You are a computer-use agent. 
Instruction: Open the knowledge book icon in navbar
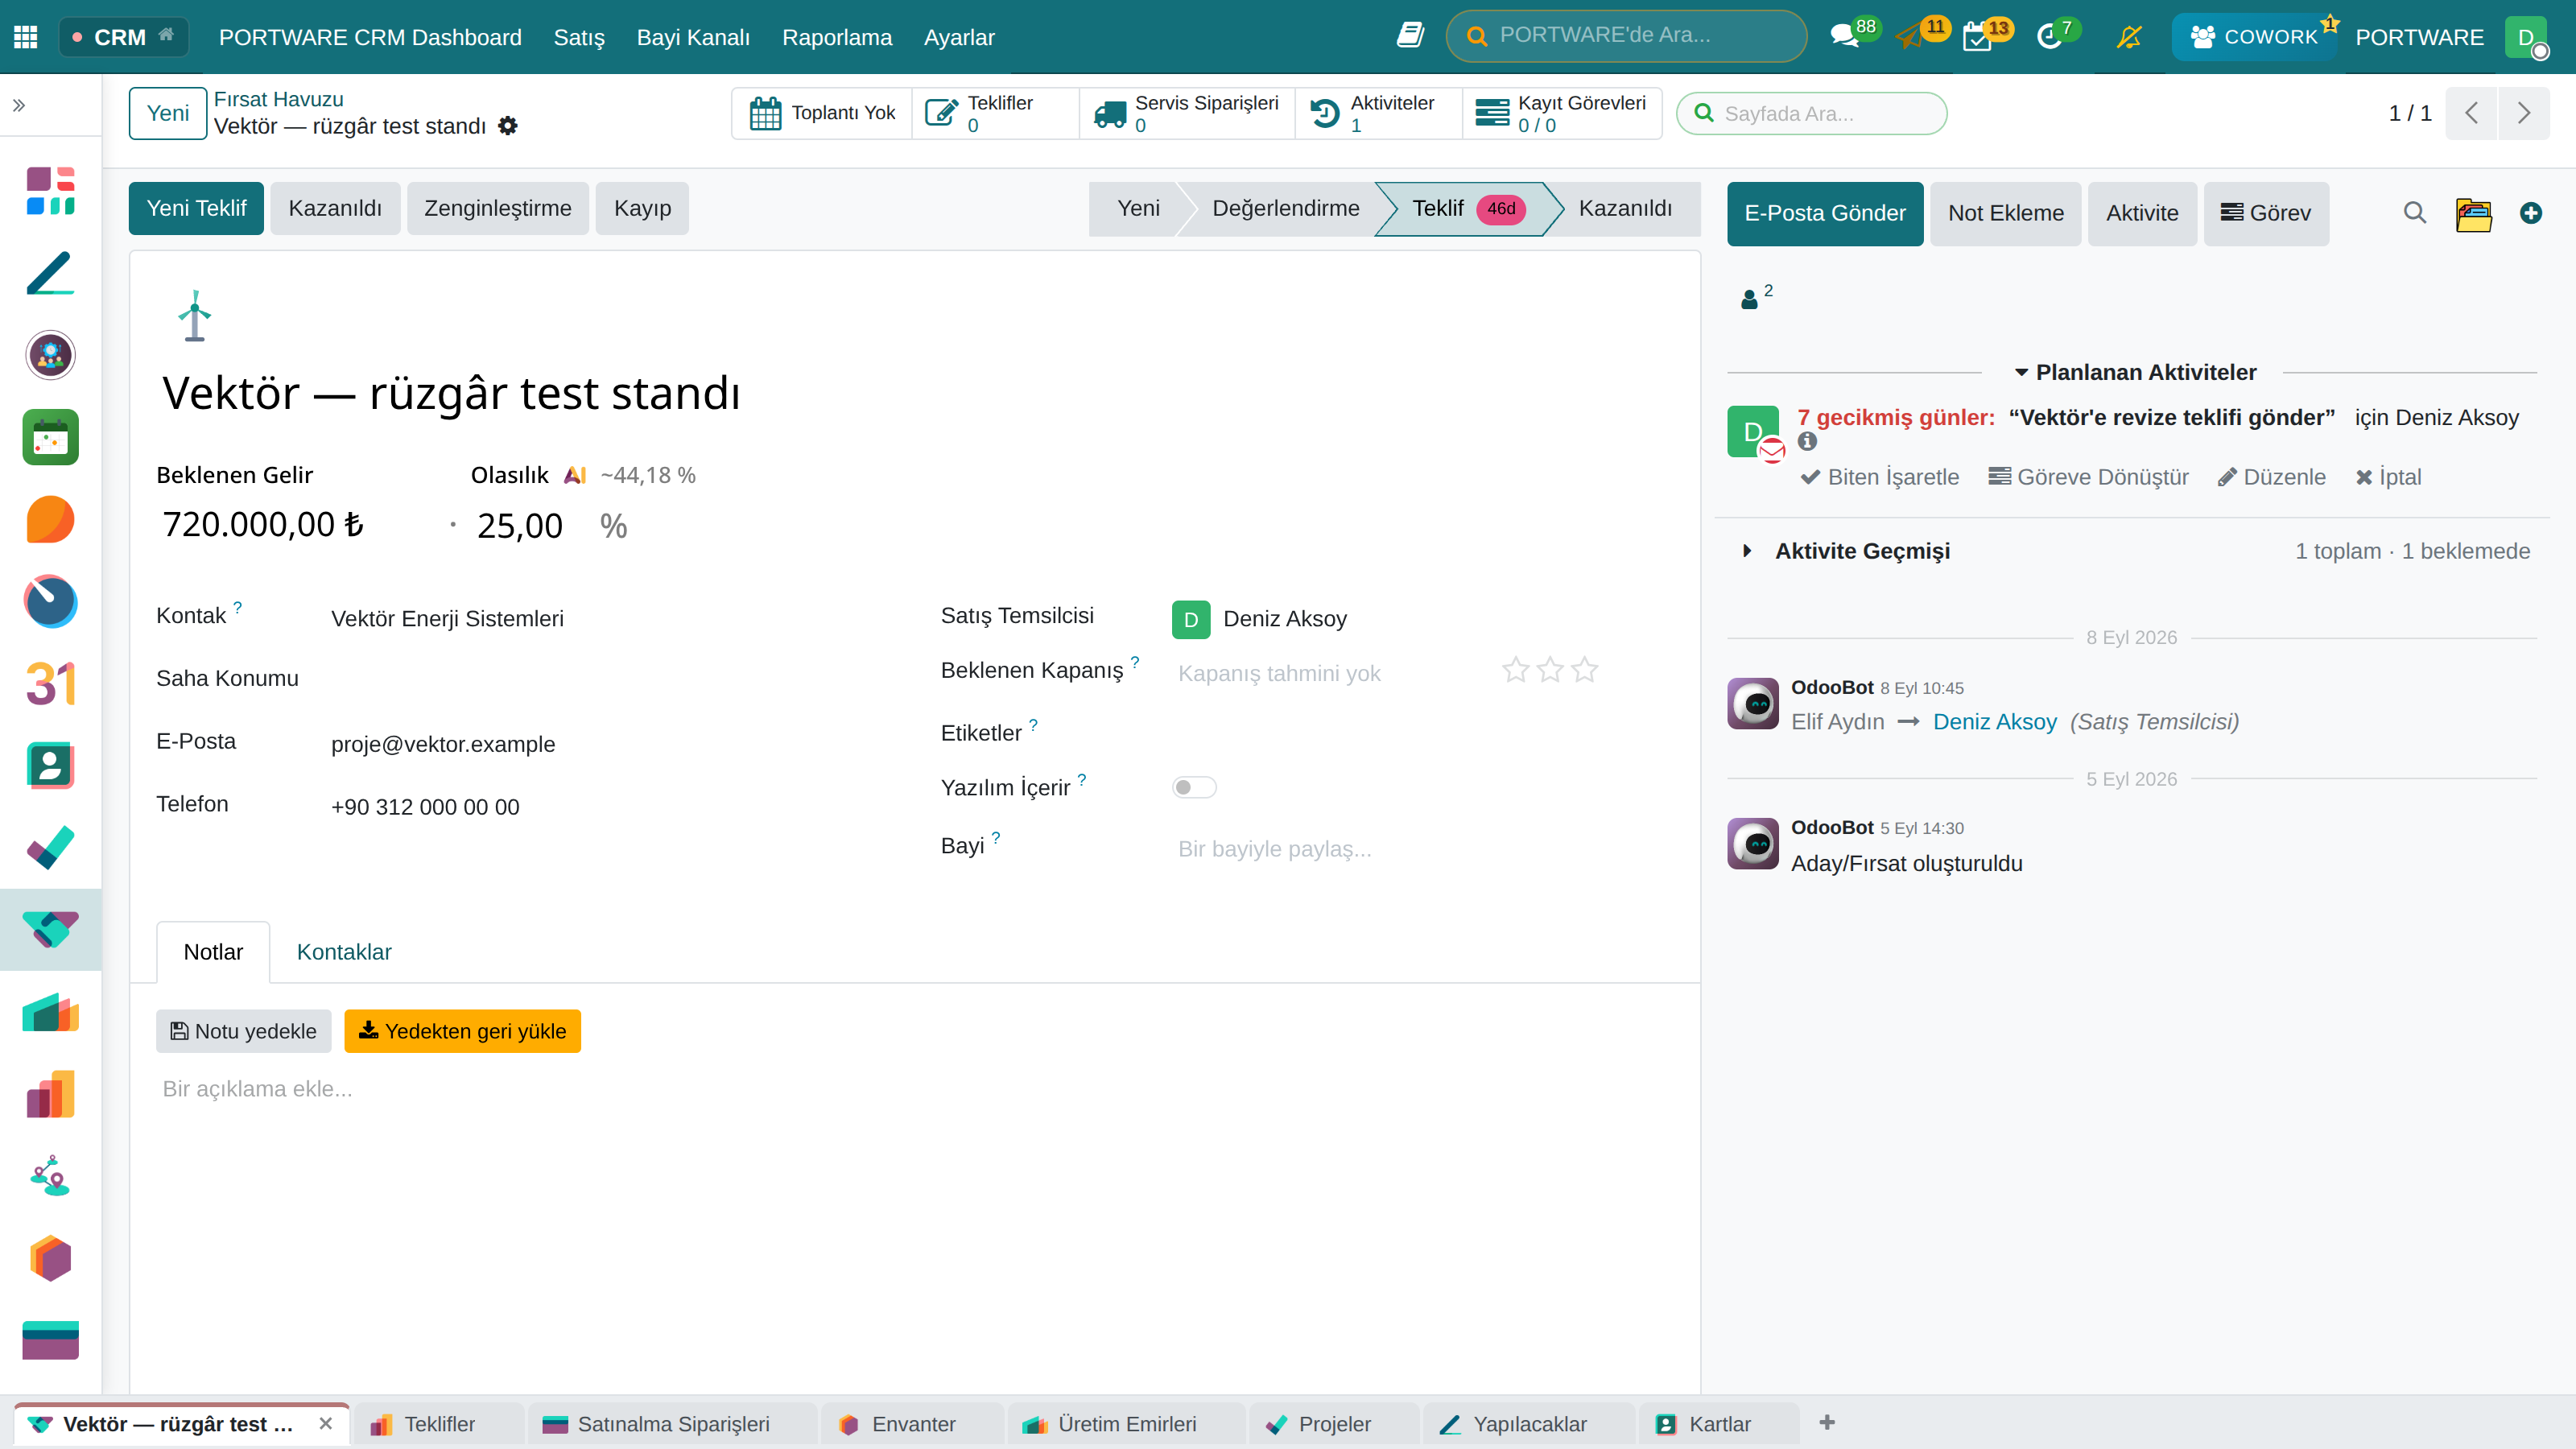point(1410,36)
